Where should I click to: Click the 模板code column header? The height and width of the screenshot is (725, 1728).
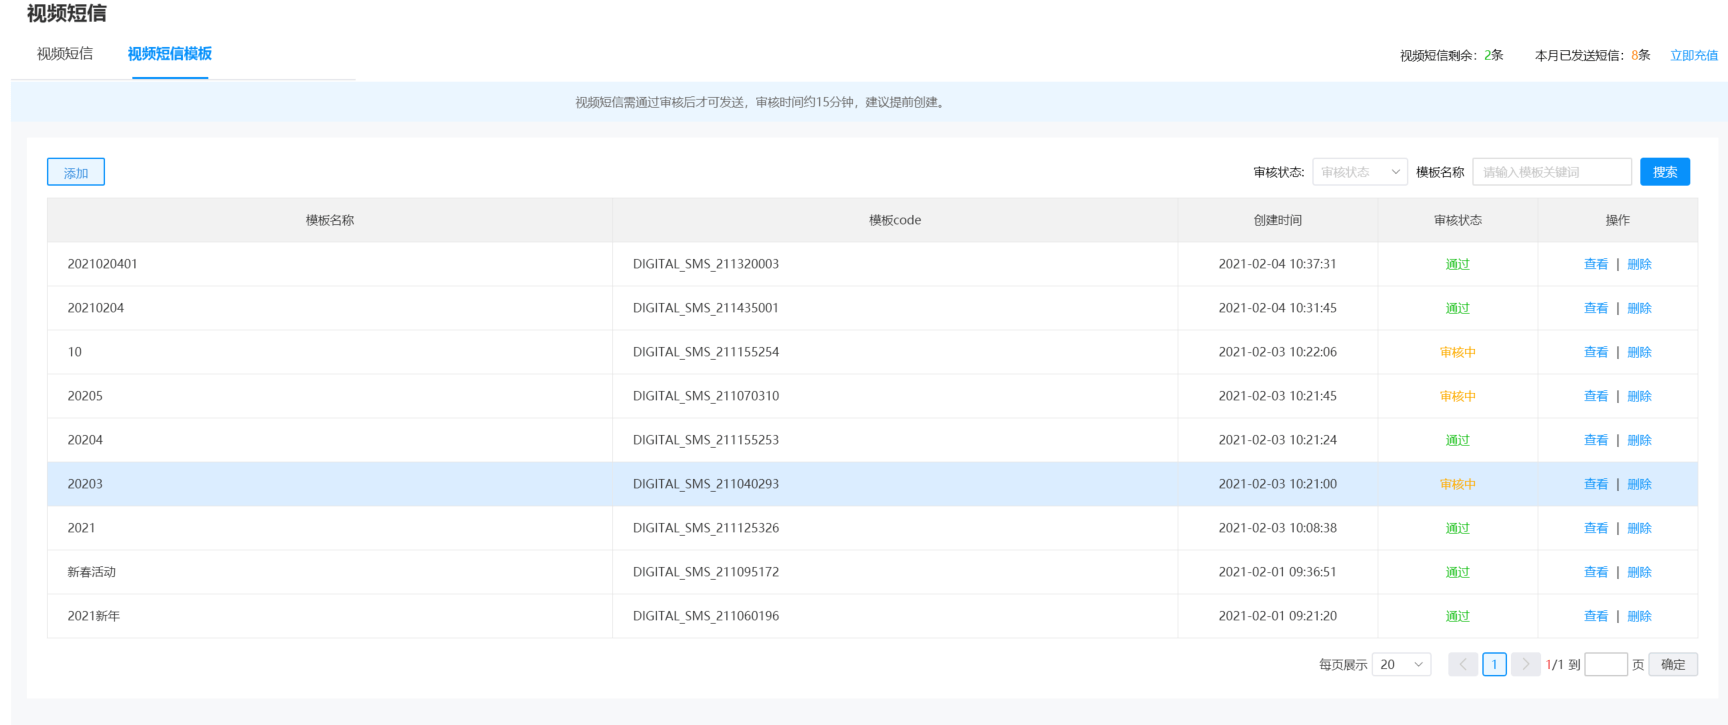click(895, 220)
